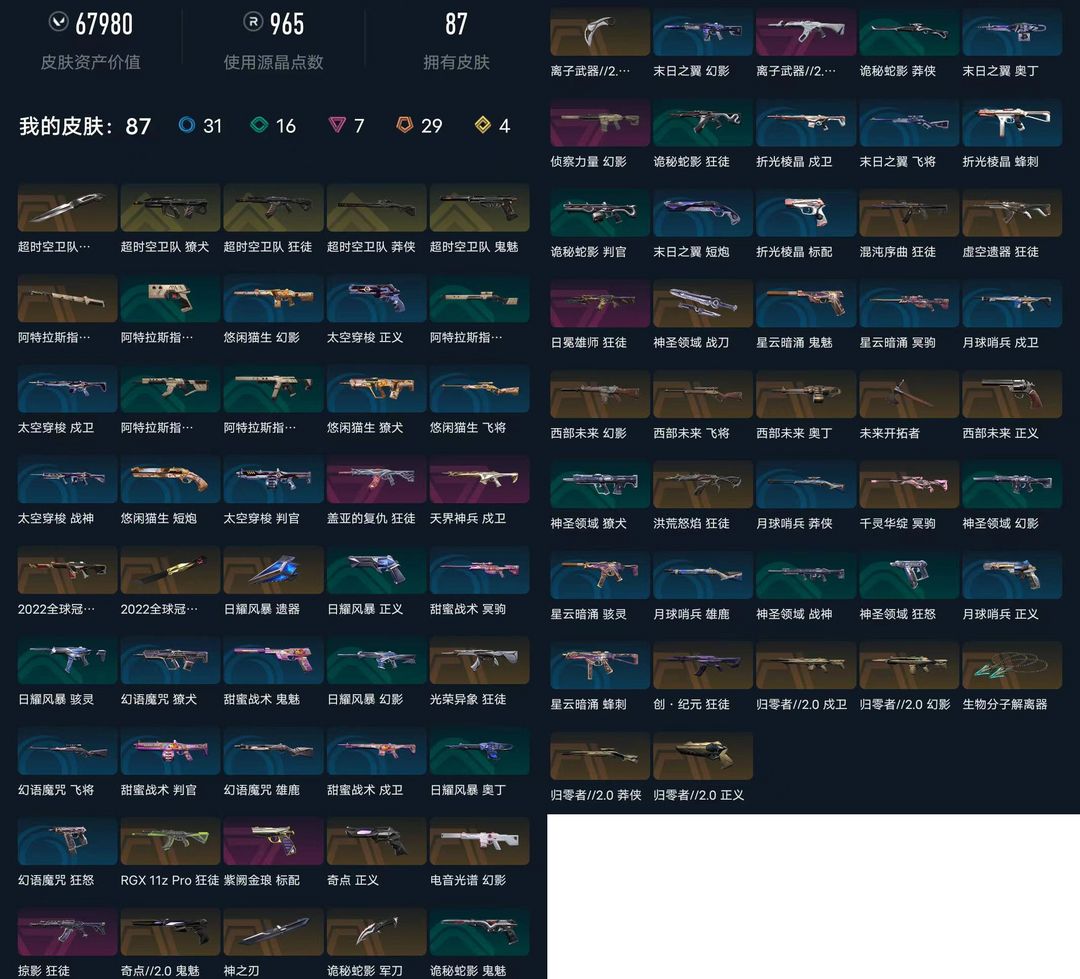
Task: Click the Valorant Points icon beside 67980
Action: pos(59,22)
